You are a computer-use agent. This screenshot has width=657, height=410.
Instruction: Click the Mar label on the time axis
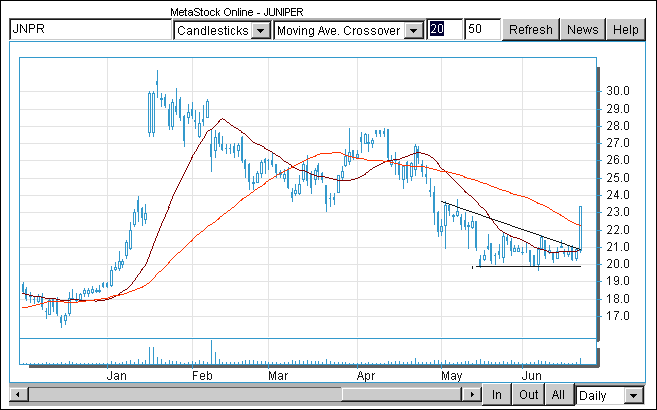(278, 375)
